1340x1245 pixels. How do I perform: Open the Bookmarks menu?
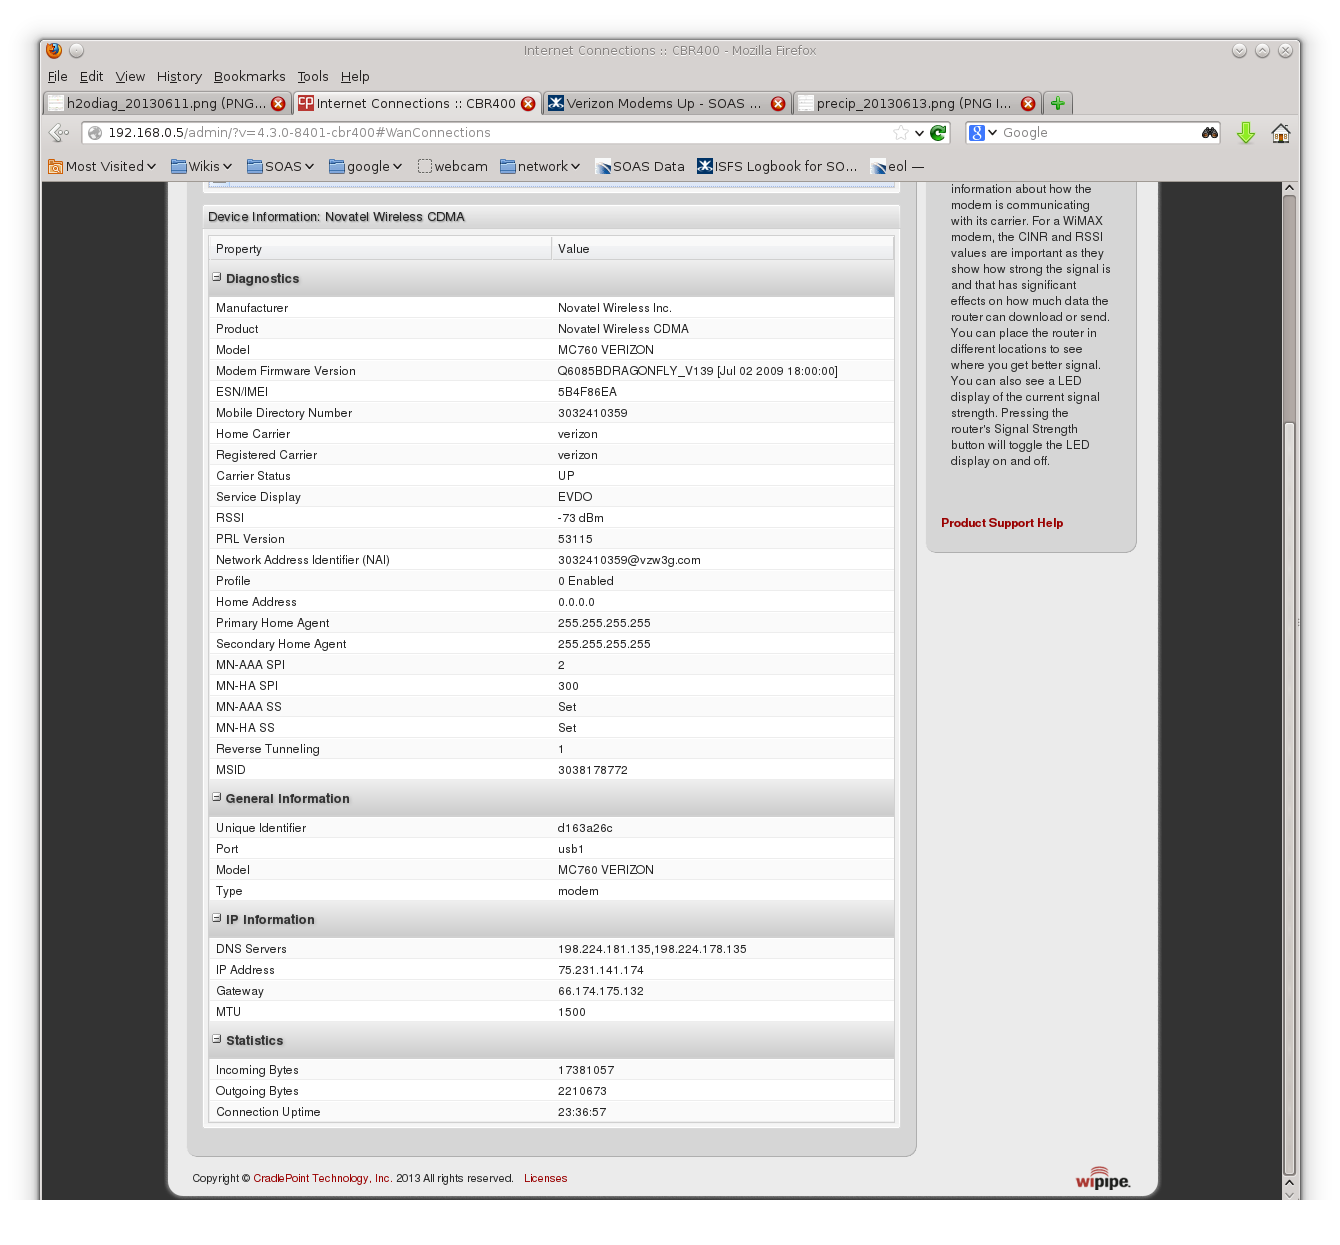click(249, 77)
